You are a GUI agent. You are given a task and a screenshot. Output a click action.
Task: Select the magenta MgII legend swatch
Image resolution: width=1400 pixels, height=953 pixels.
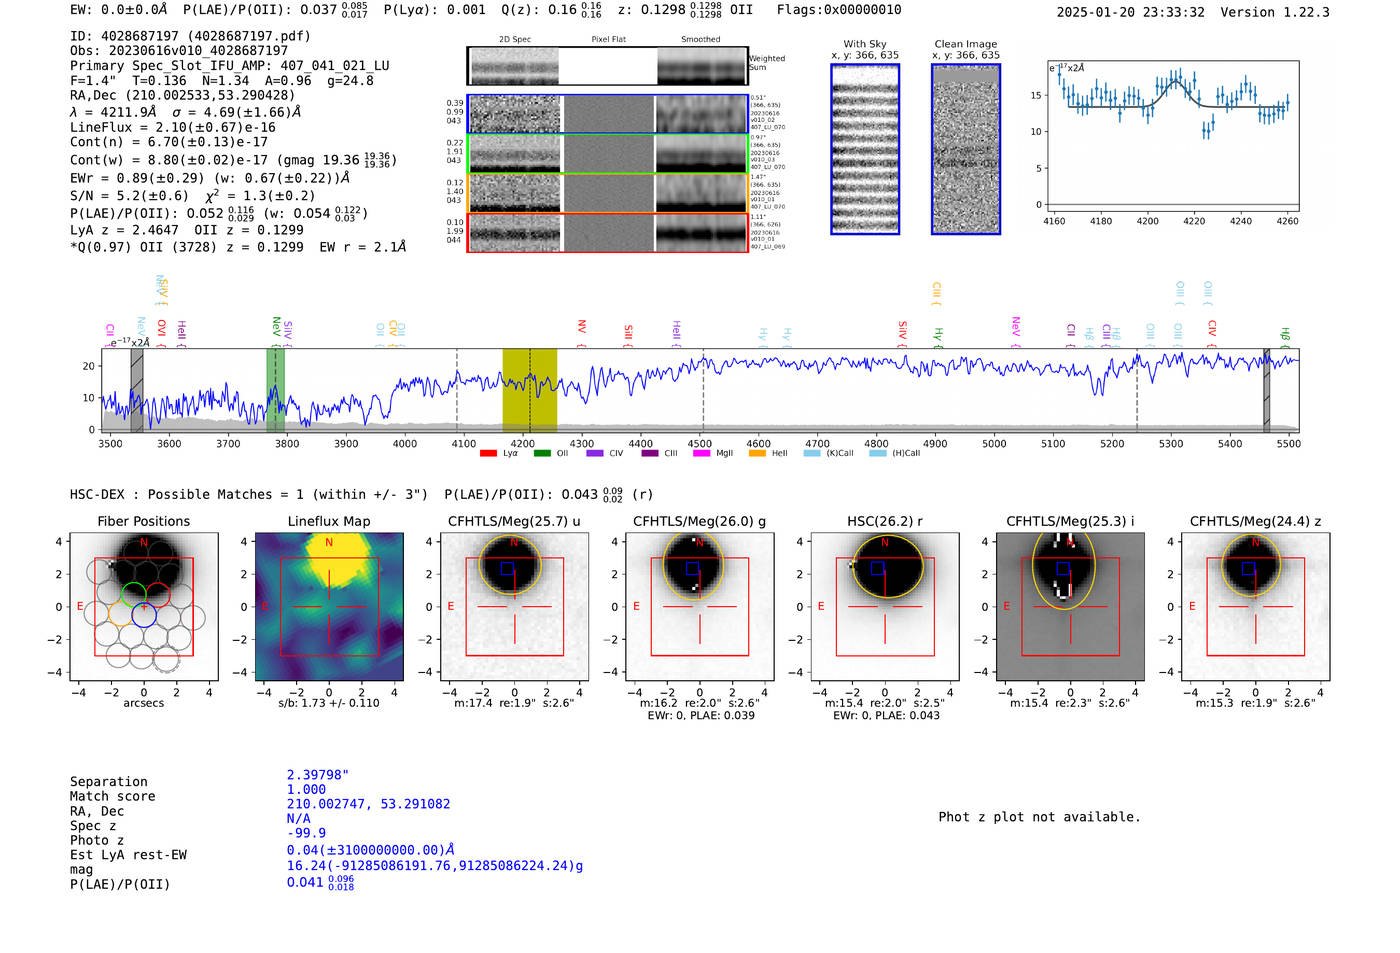(701, 454)
